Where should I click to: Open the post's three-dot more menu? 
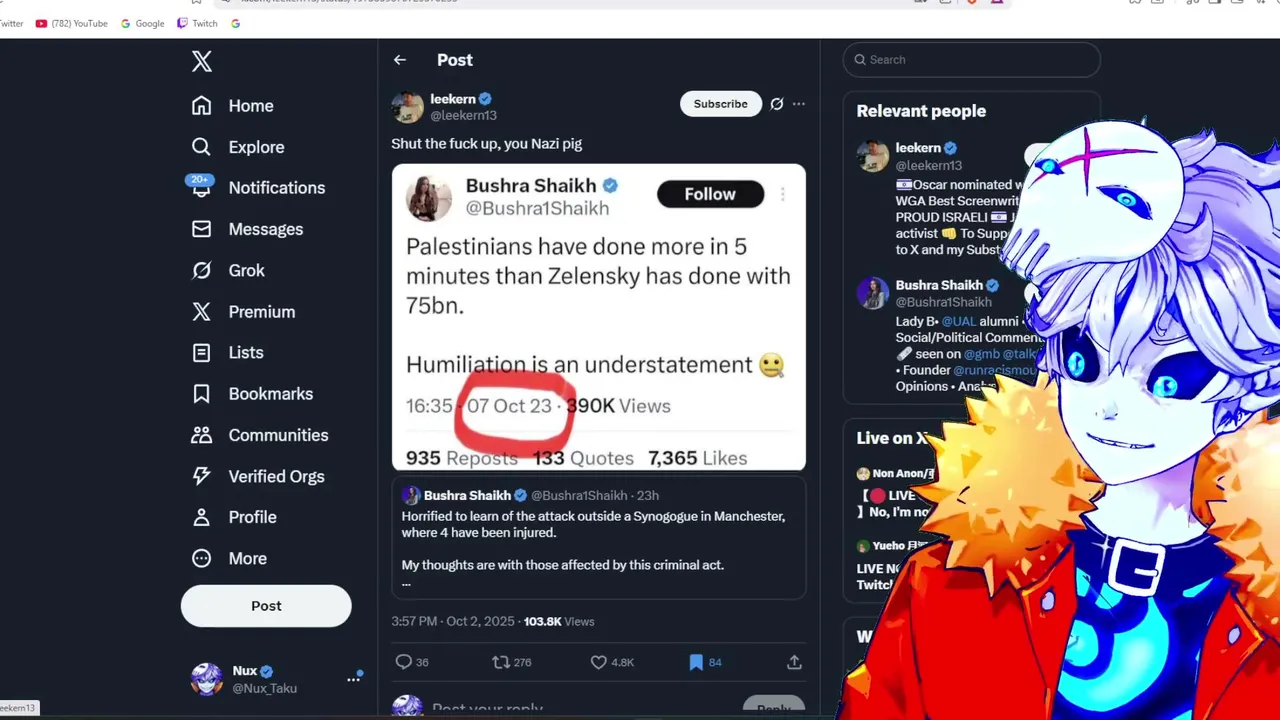tap(799, 104)
